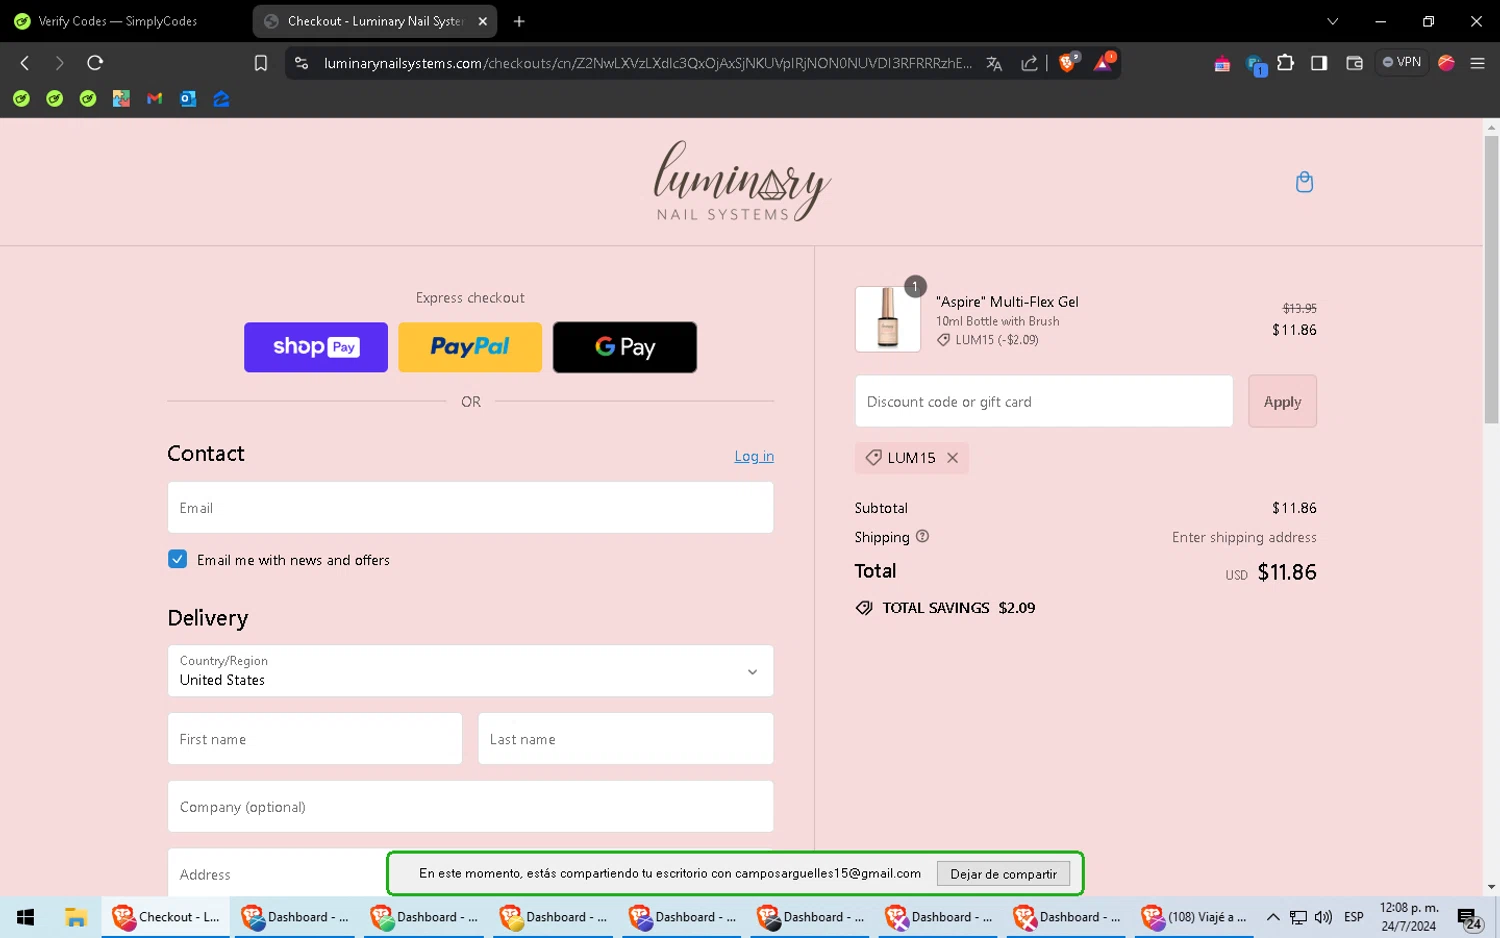Bookmark this page with the bookmark icon
The height and width of the screenshot is (938, 1500).
click(261, 63)
